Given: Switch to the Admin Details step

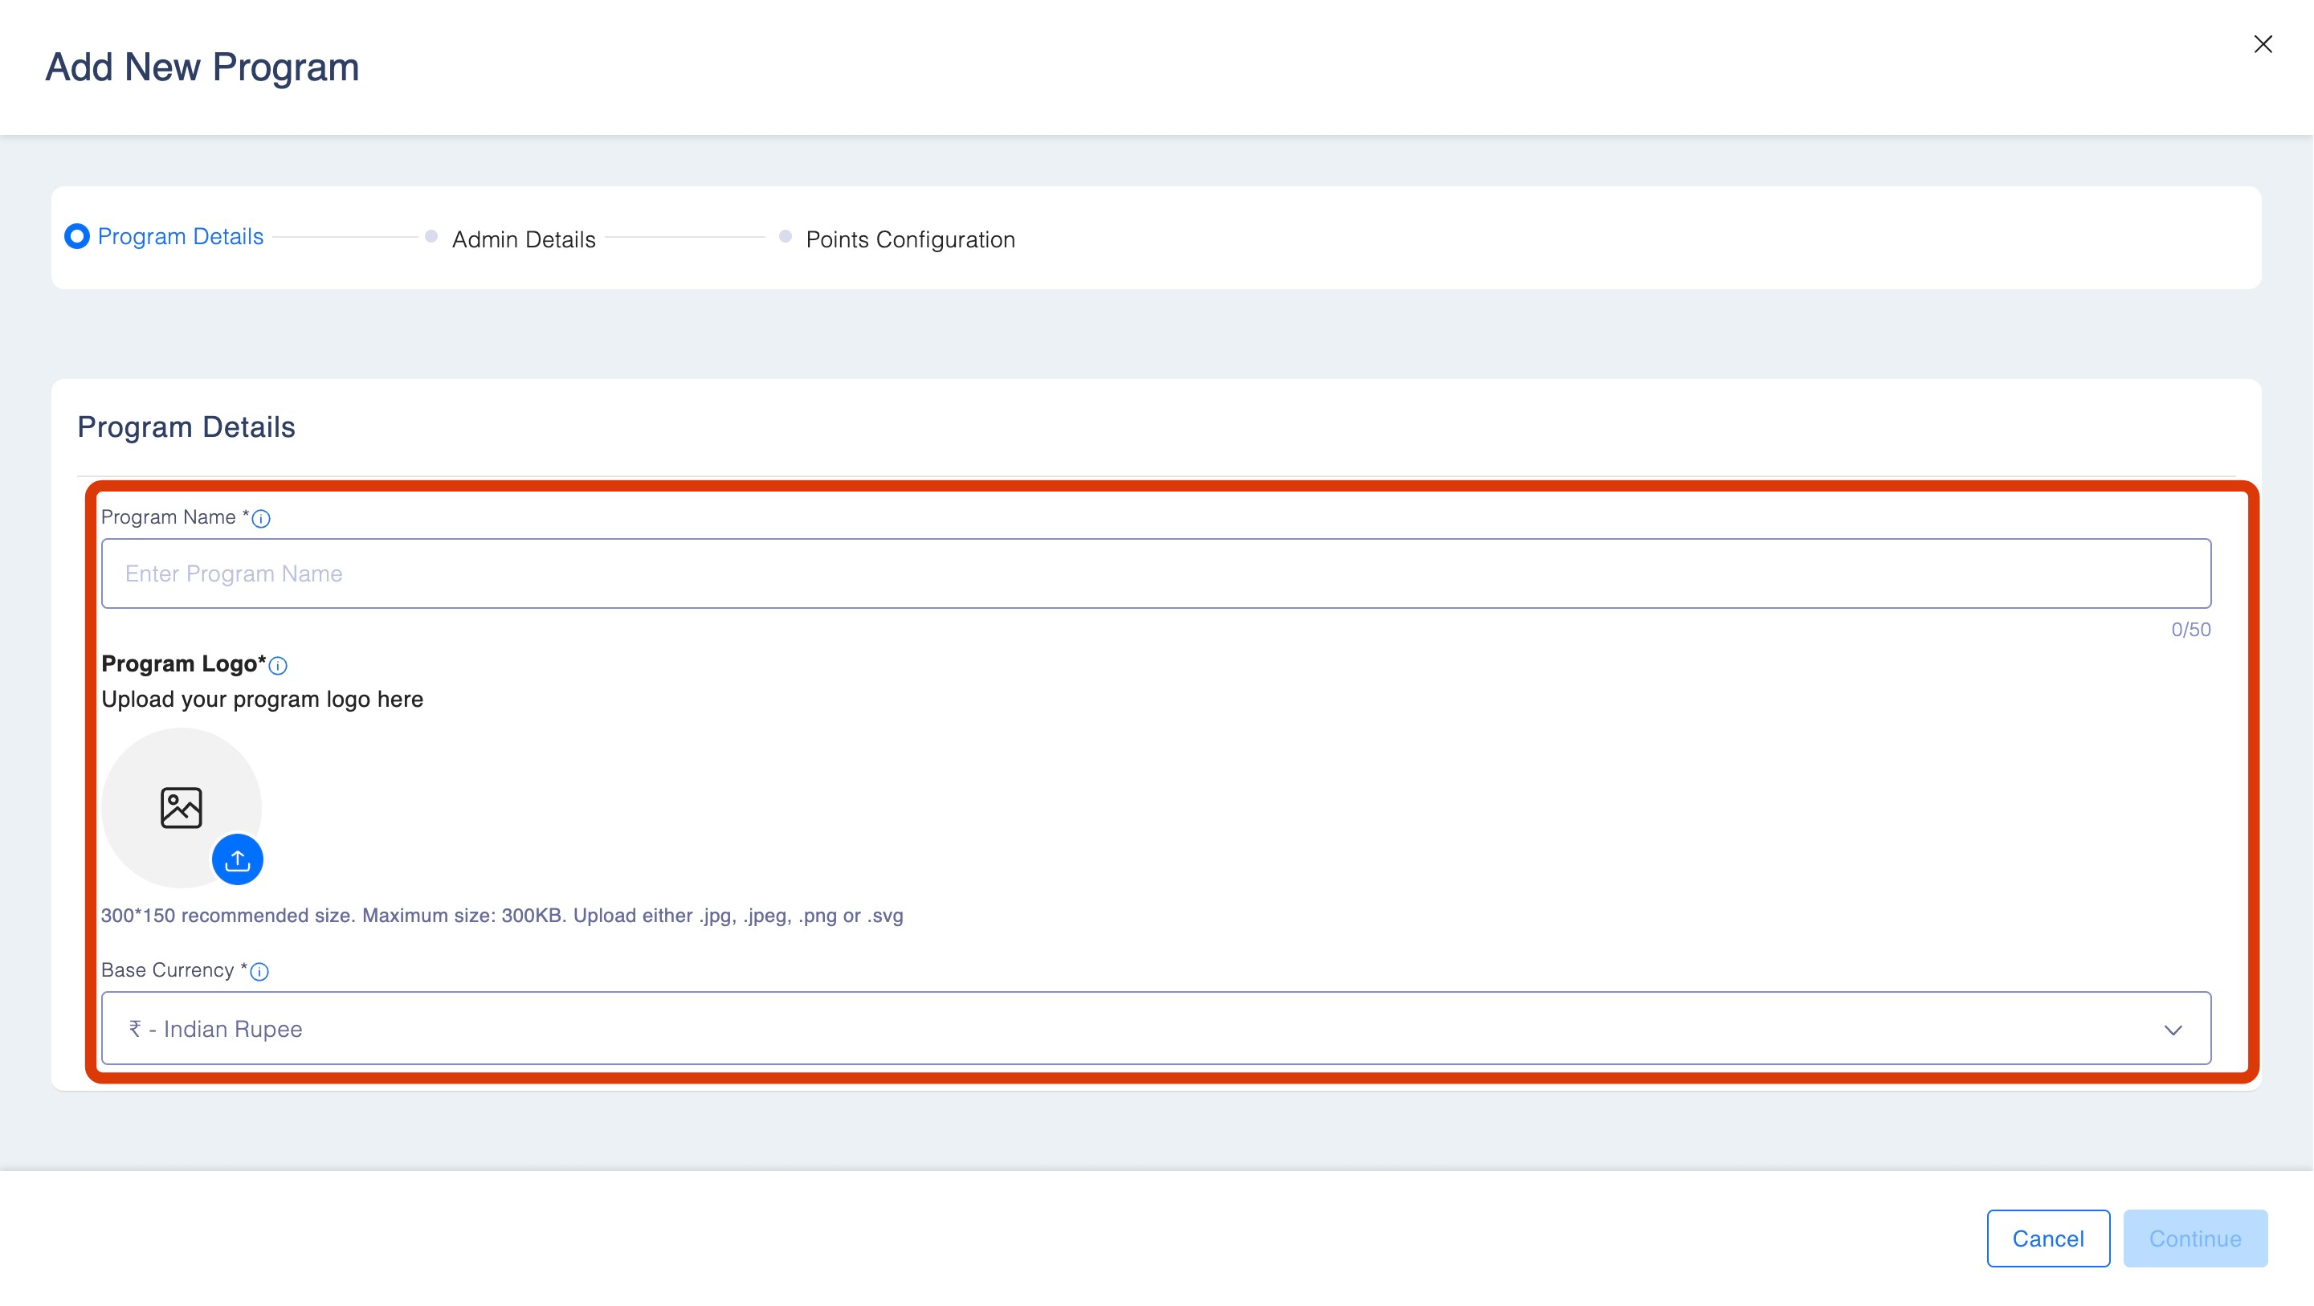Looking at the screenshot, I should 523,239.
